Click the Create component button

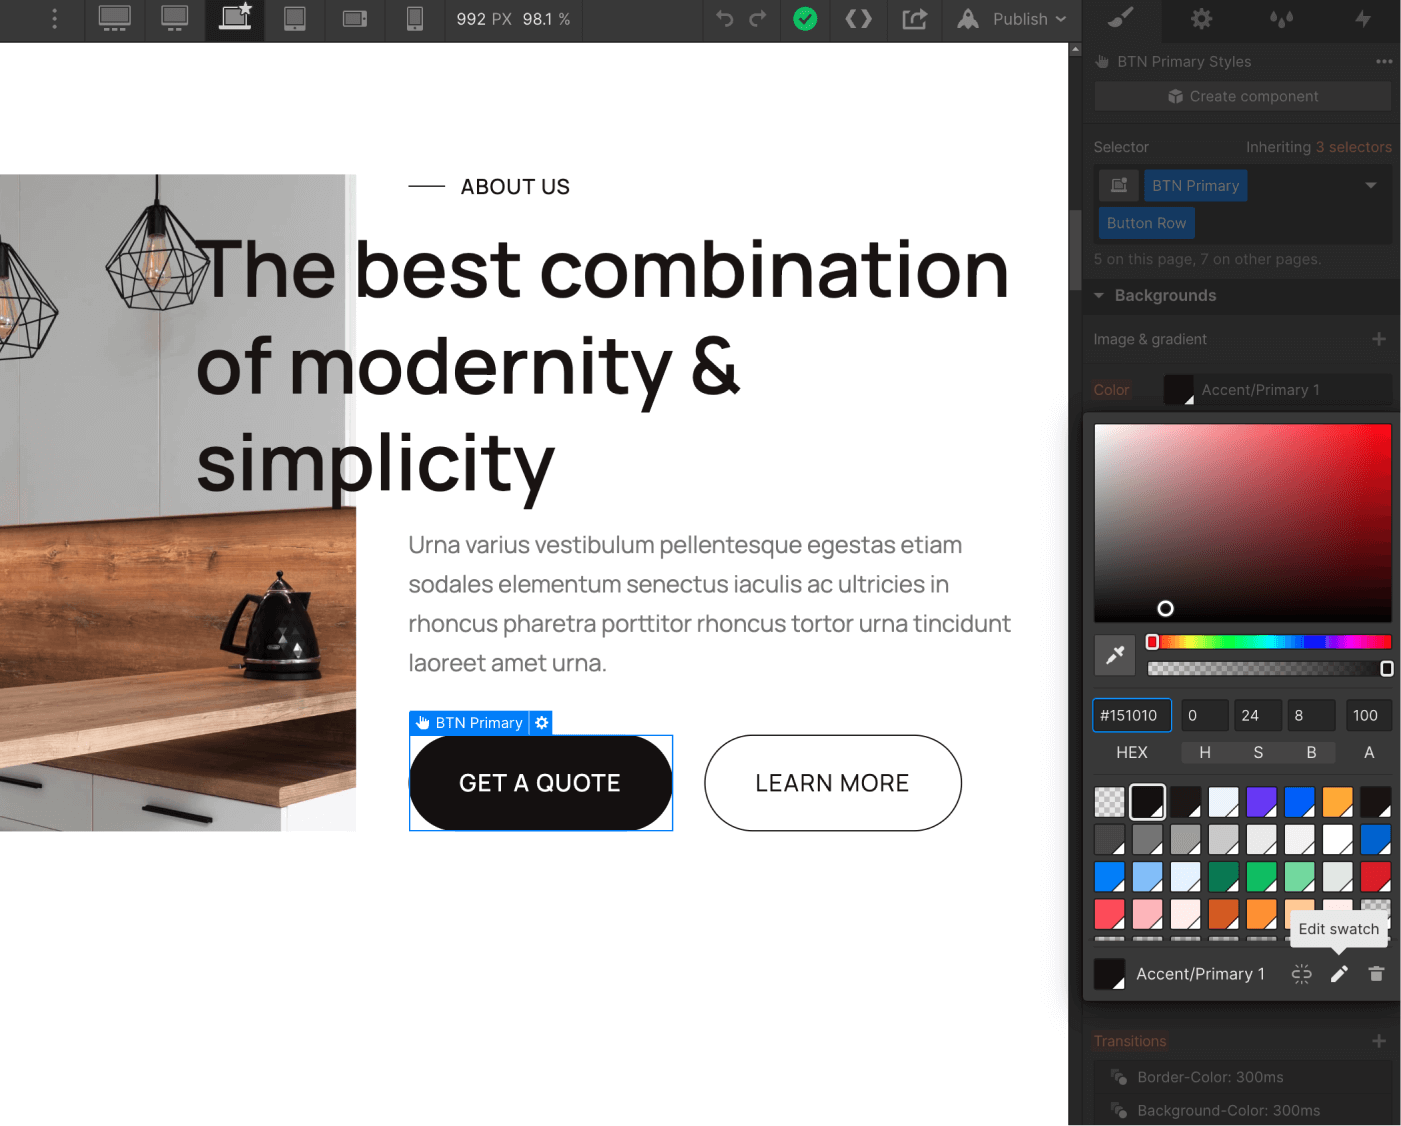pyautogui.click(x=1242, y=96)
